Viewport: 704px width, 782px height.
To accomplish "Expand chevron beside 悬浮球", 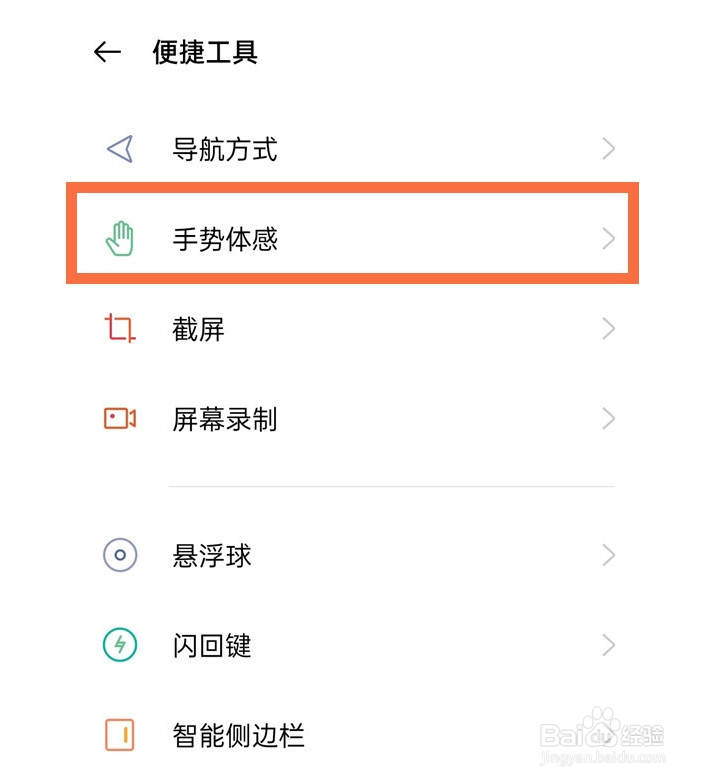I will pyautogui.click(x=608, y=555).
